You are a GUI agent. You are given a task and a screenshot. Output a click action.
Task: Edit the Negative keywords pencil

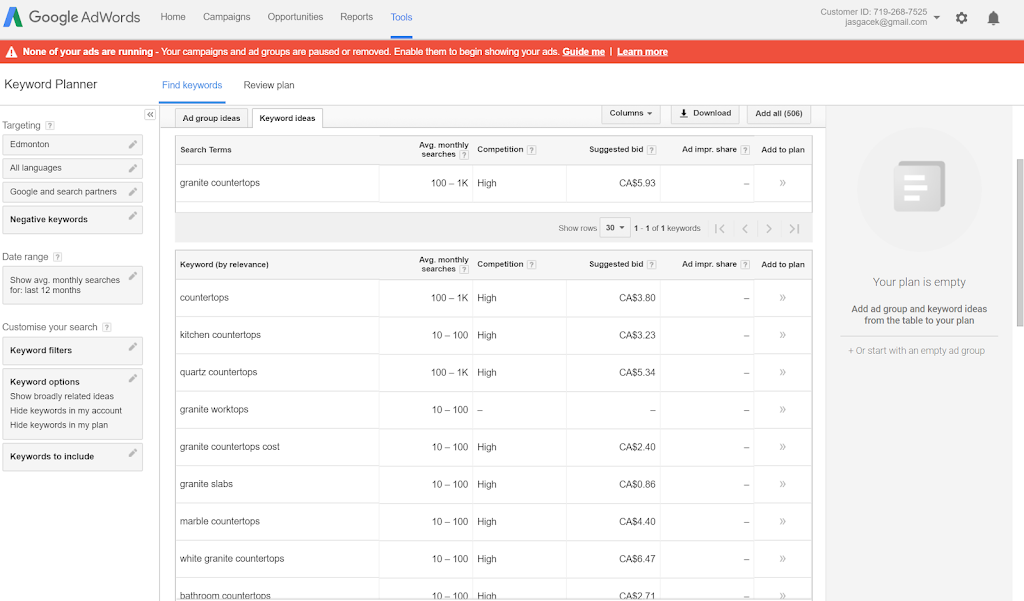133,216
